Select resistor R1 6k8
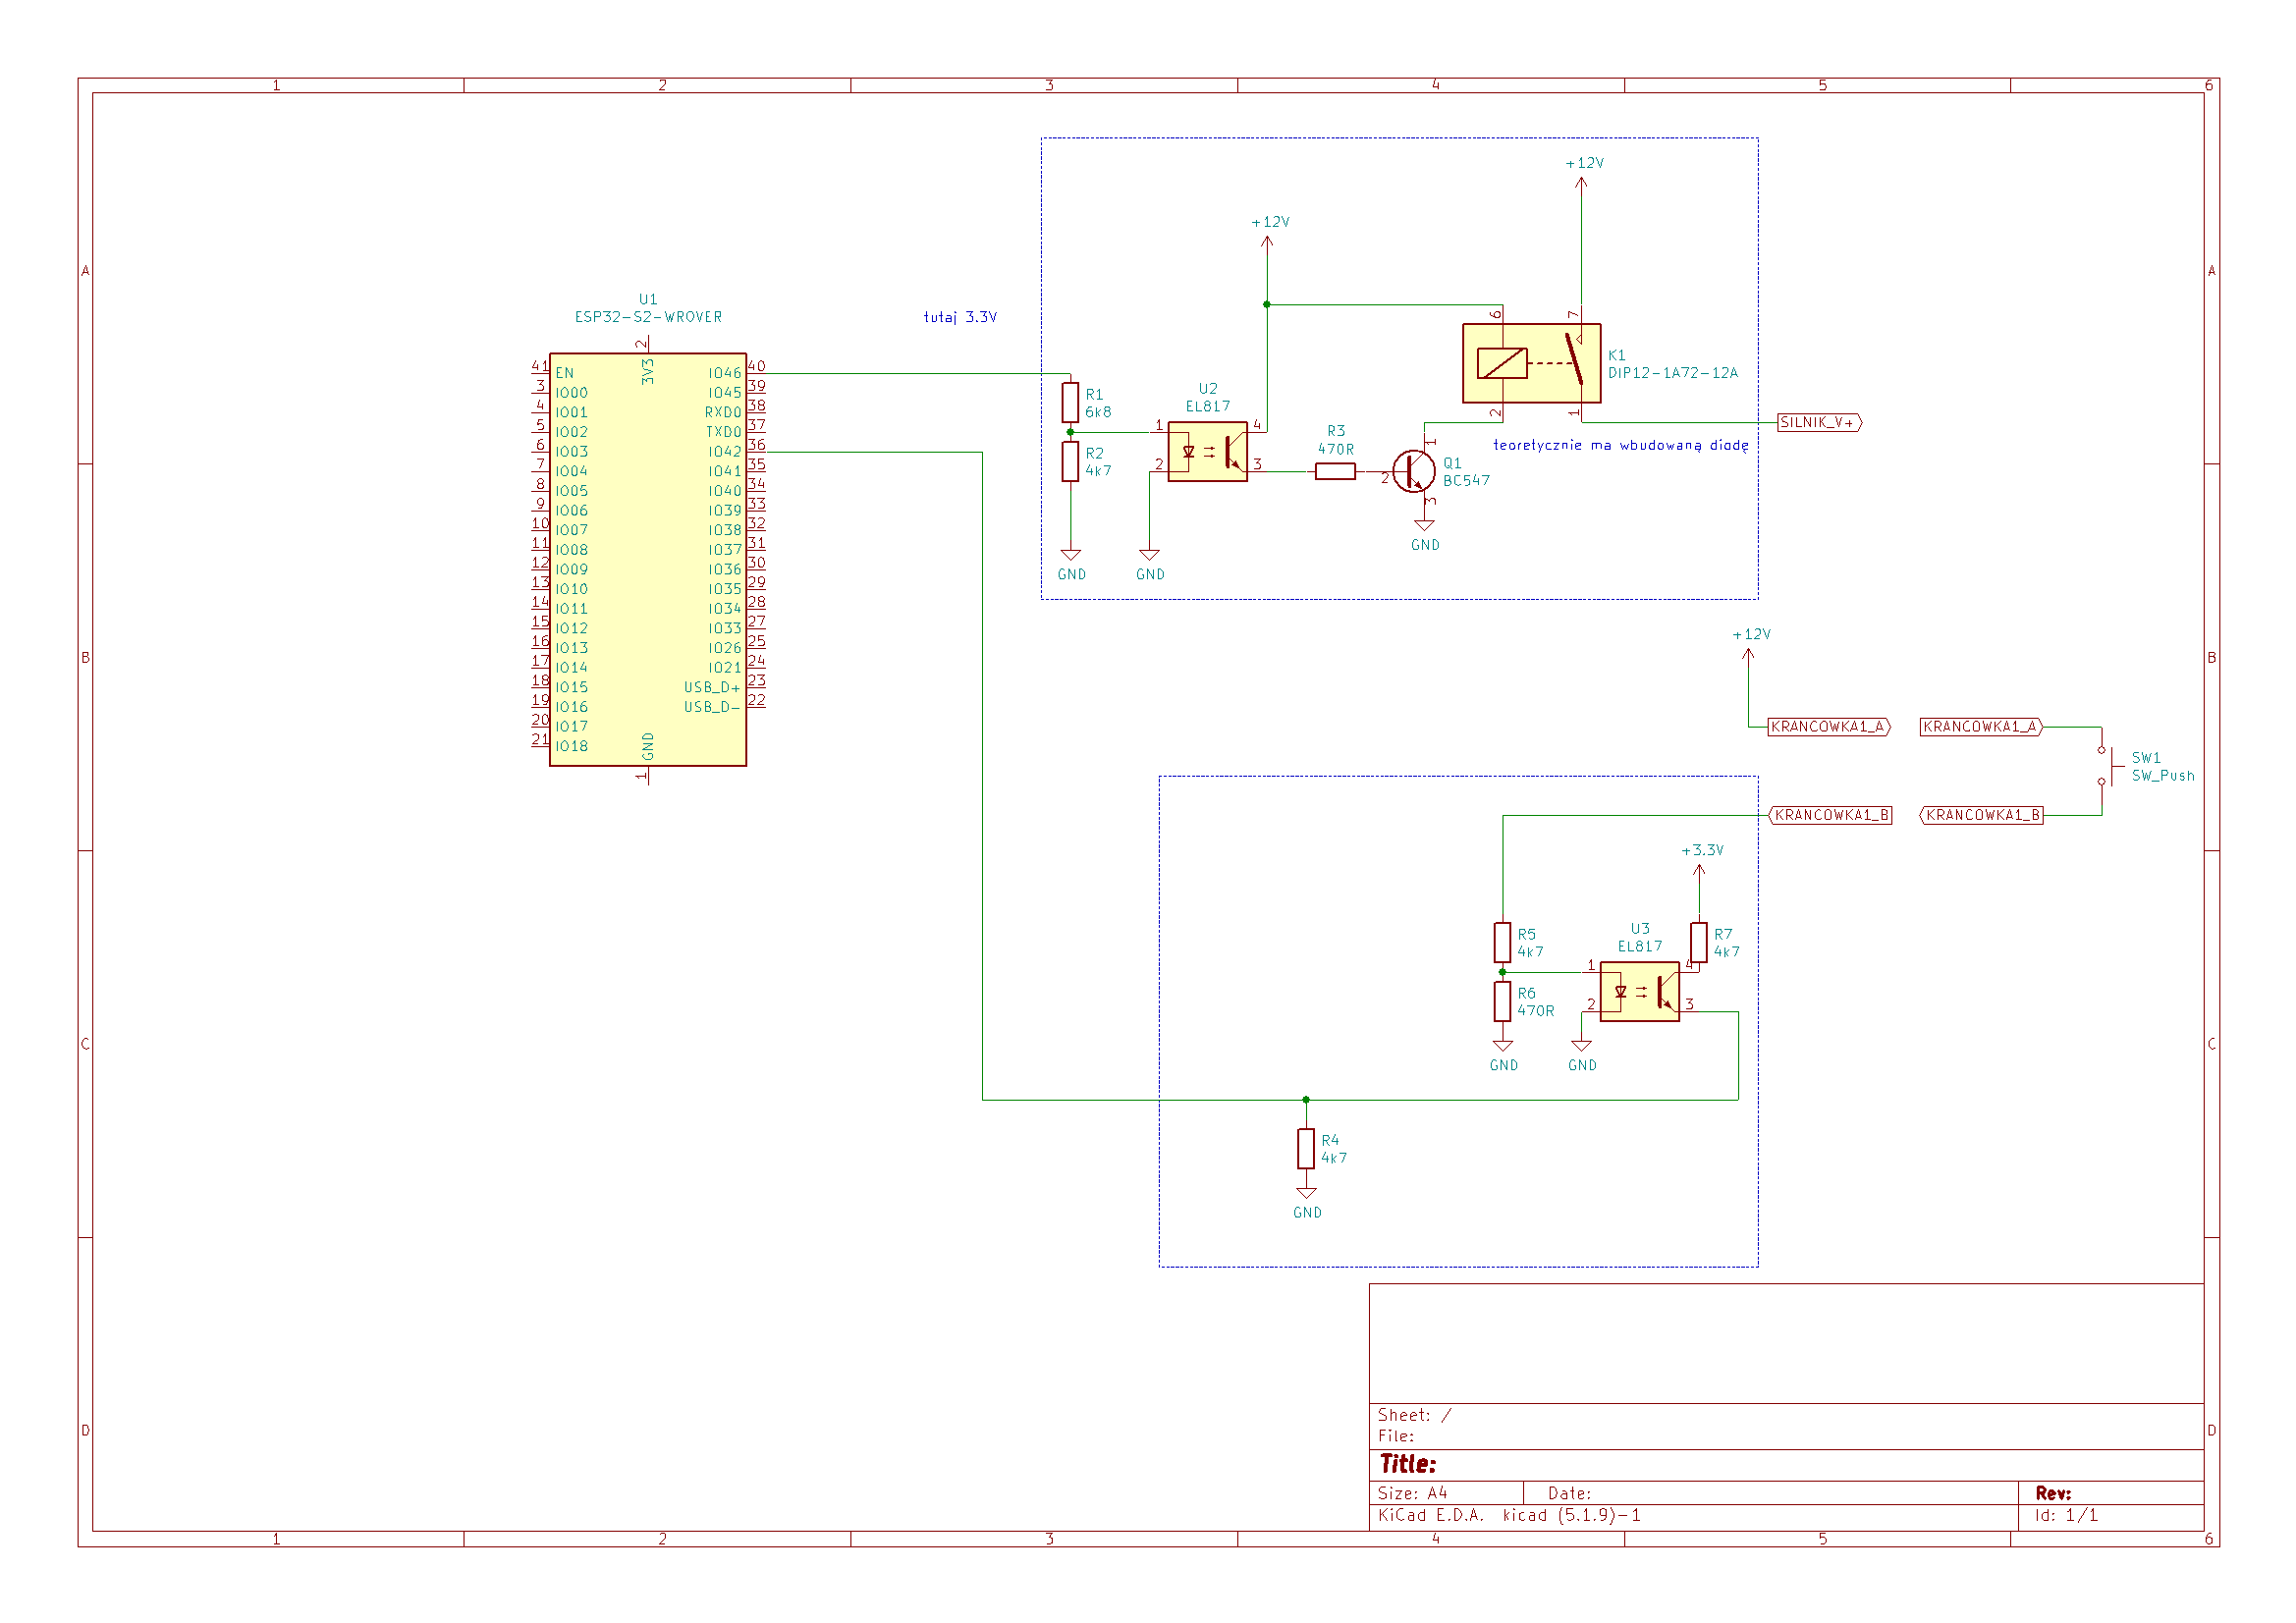2296x1623 pixels. [1070, 402]
